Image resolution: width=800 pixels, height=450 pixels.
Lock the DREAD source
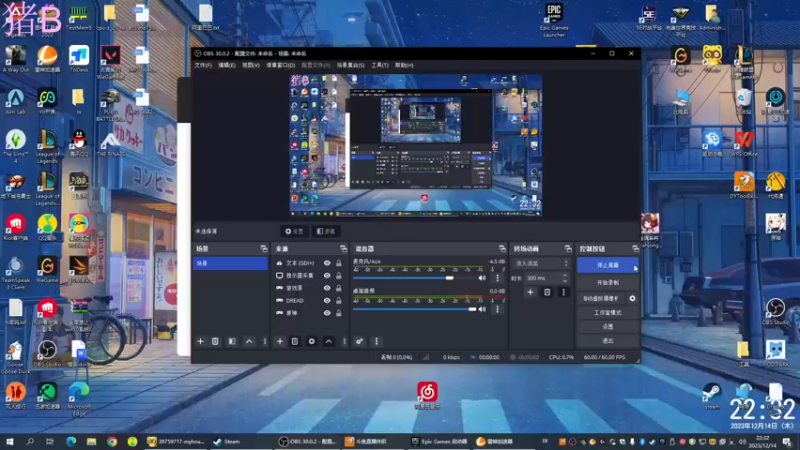(x=339, y=301)
